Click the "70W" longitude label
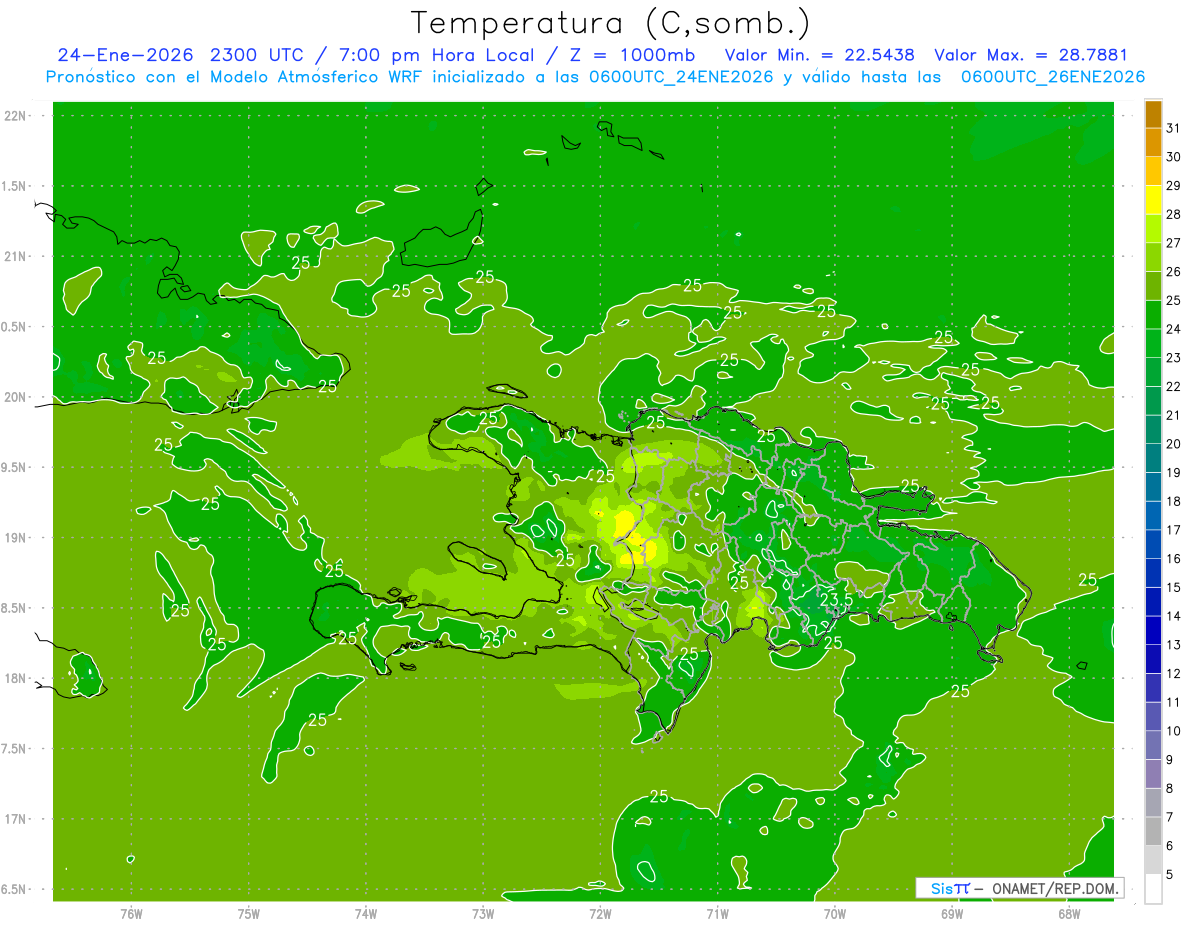 coord(835,914)
